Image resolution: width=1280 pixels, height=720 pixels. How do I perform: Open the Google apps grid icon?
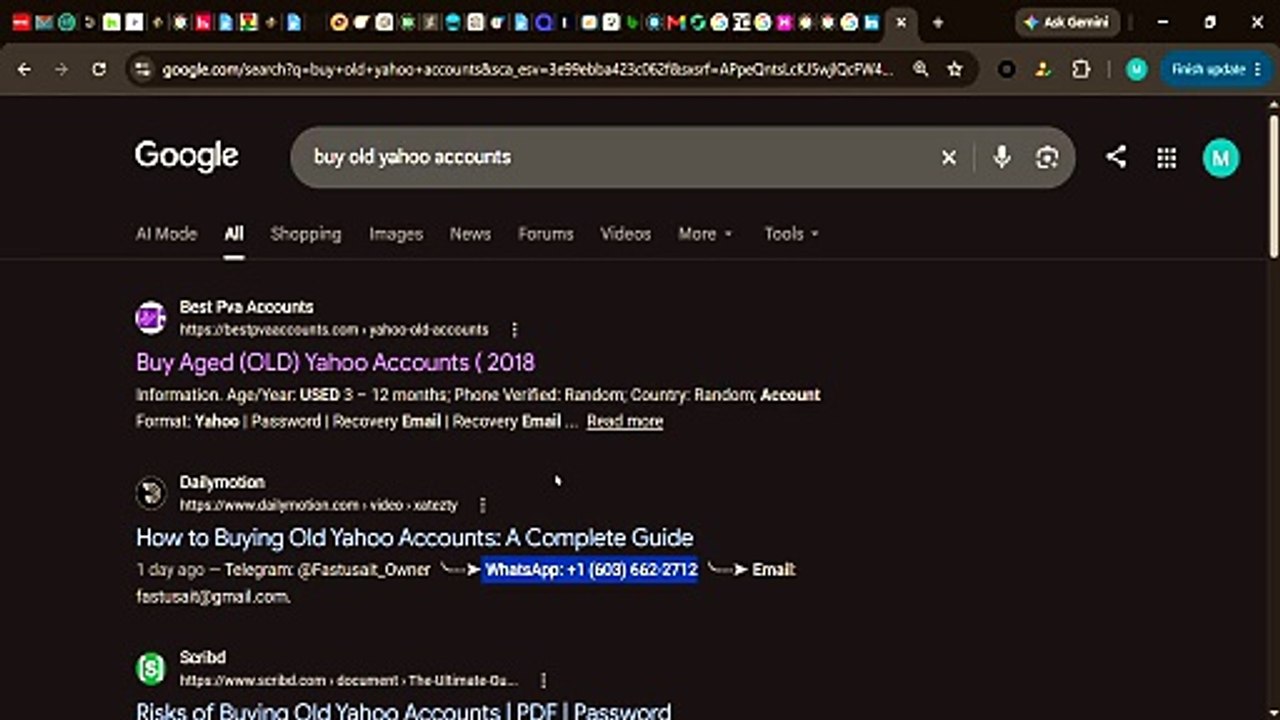tap(1166, 157)
